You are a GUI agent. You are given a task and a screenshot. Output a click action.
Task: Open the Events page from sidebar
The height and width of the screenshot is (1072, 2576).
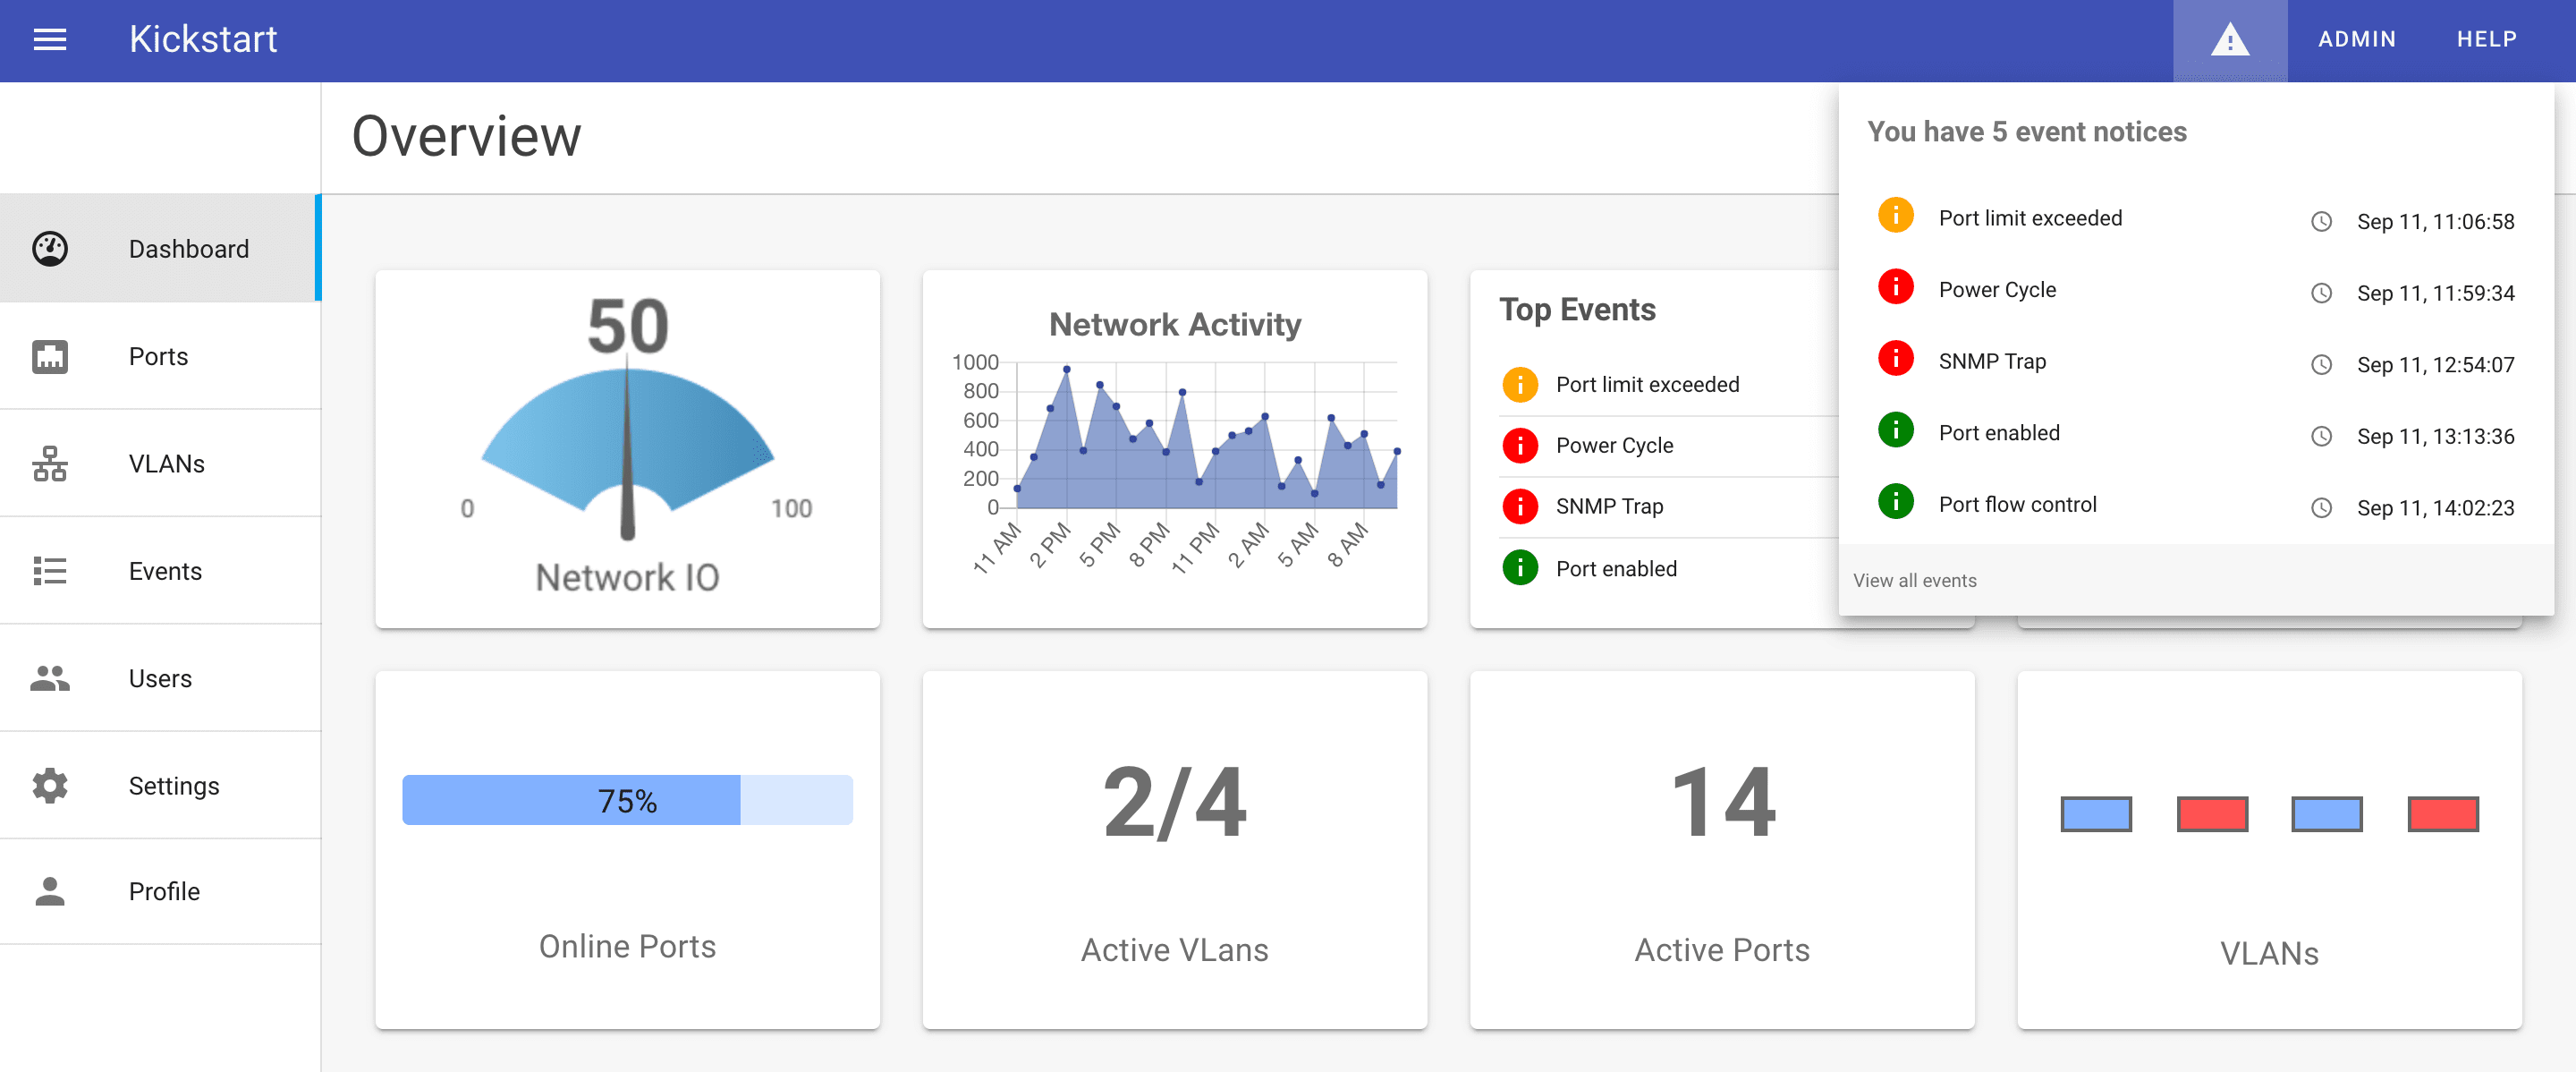coord(160,571)
